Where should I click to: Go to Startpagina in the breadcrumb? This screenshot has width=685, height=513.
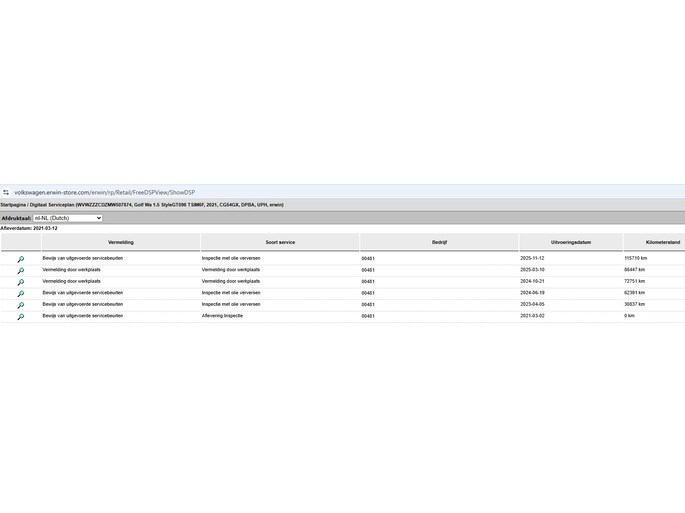coord(12,204)
